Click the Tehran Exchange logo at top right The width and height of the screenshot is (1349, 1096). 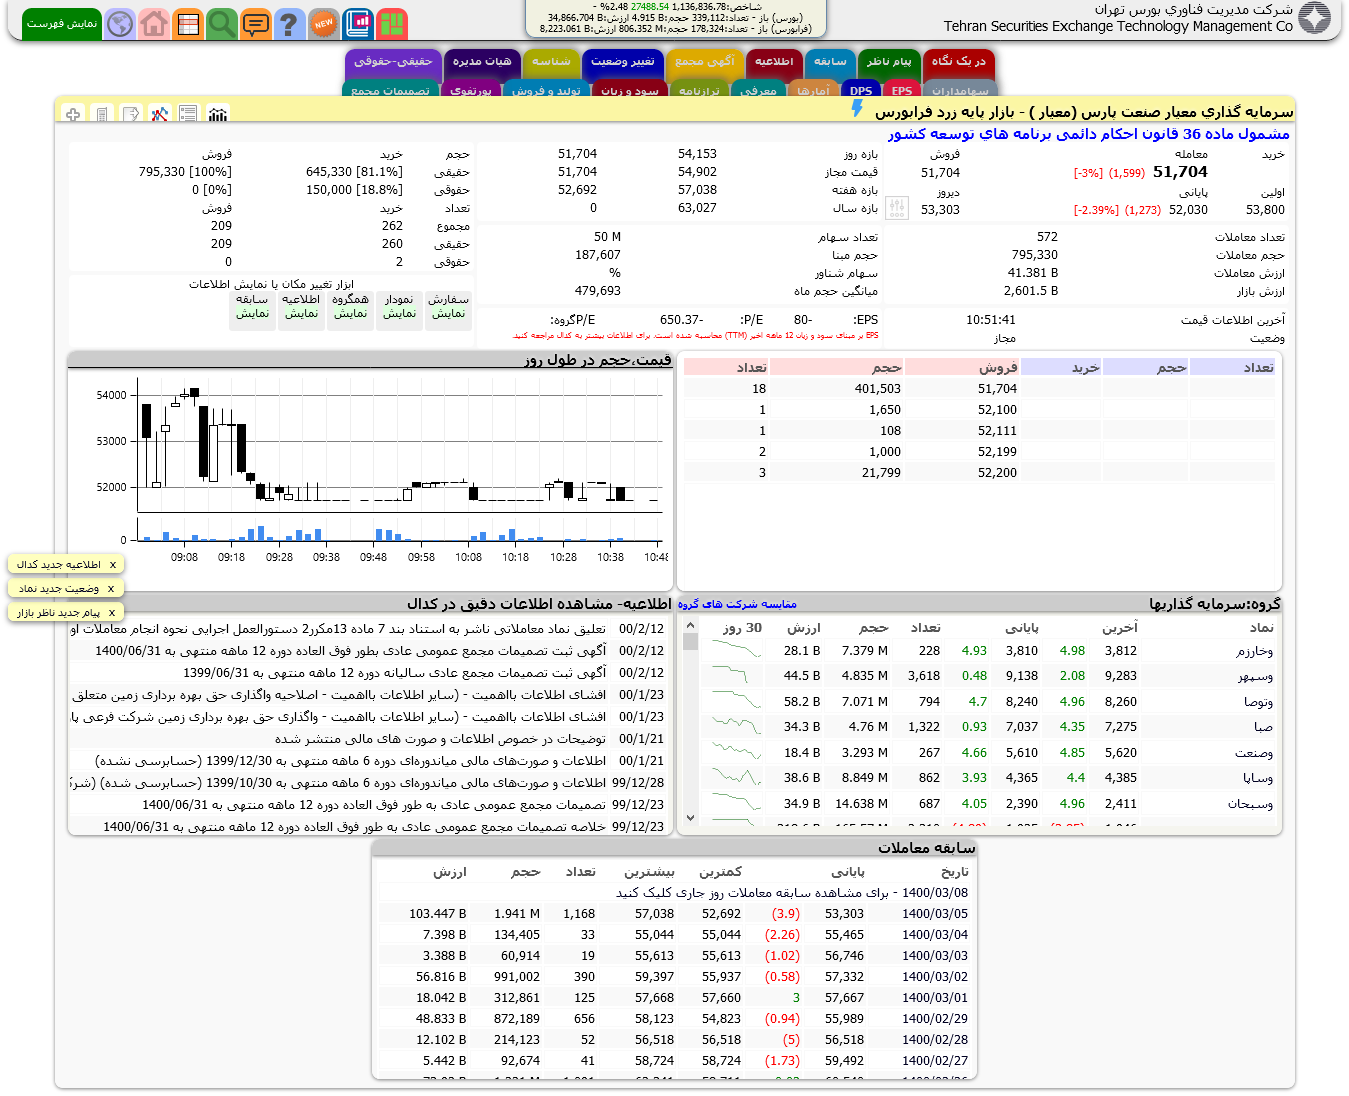click(1314, 17)
